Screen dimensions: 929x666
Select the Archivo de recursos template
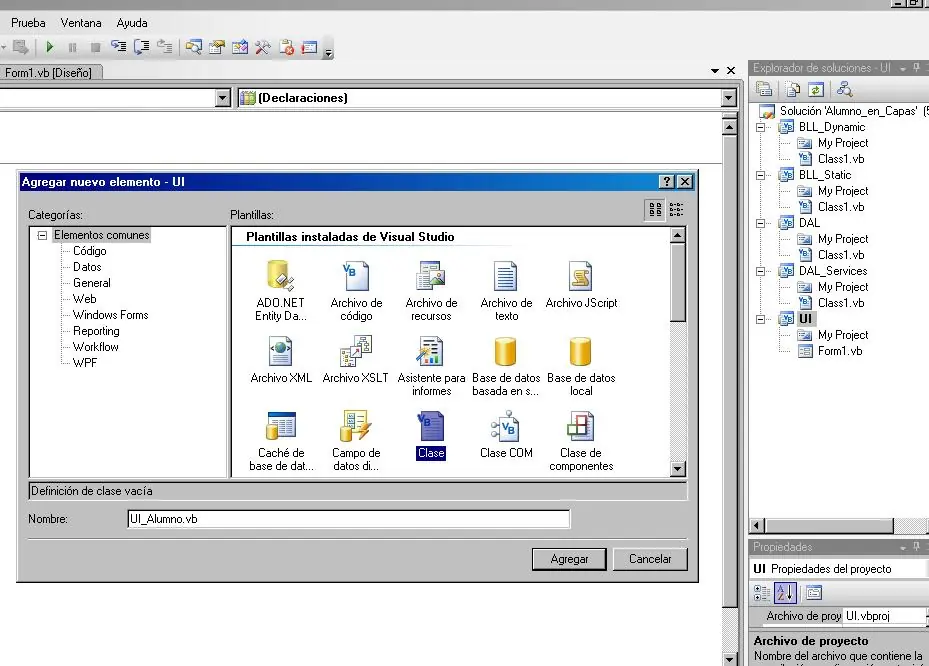coord(431,290)
